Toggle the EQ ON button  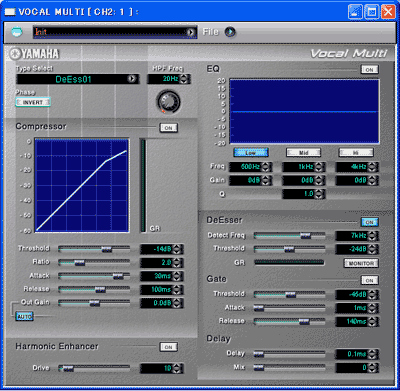pyautogui.click(x=369, y=70)
